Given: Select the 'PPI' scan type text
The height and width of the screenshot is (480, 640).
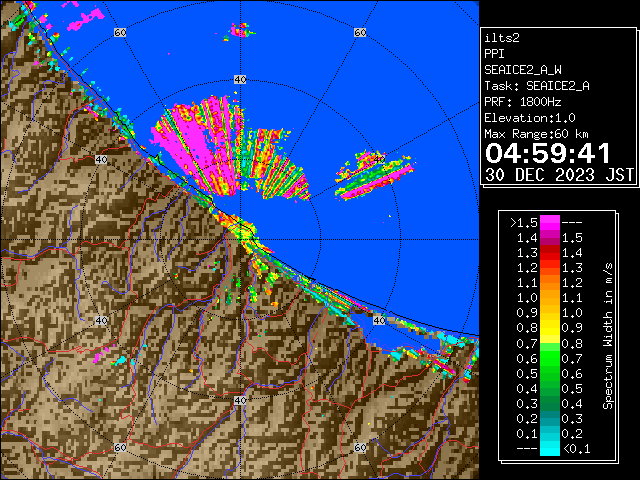Looking at the screenshot, I should coord(494,54).
